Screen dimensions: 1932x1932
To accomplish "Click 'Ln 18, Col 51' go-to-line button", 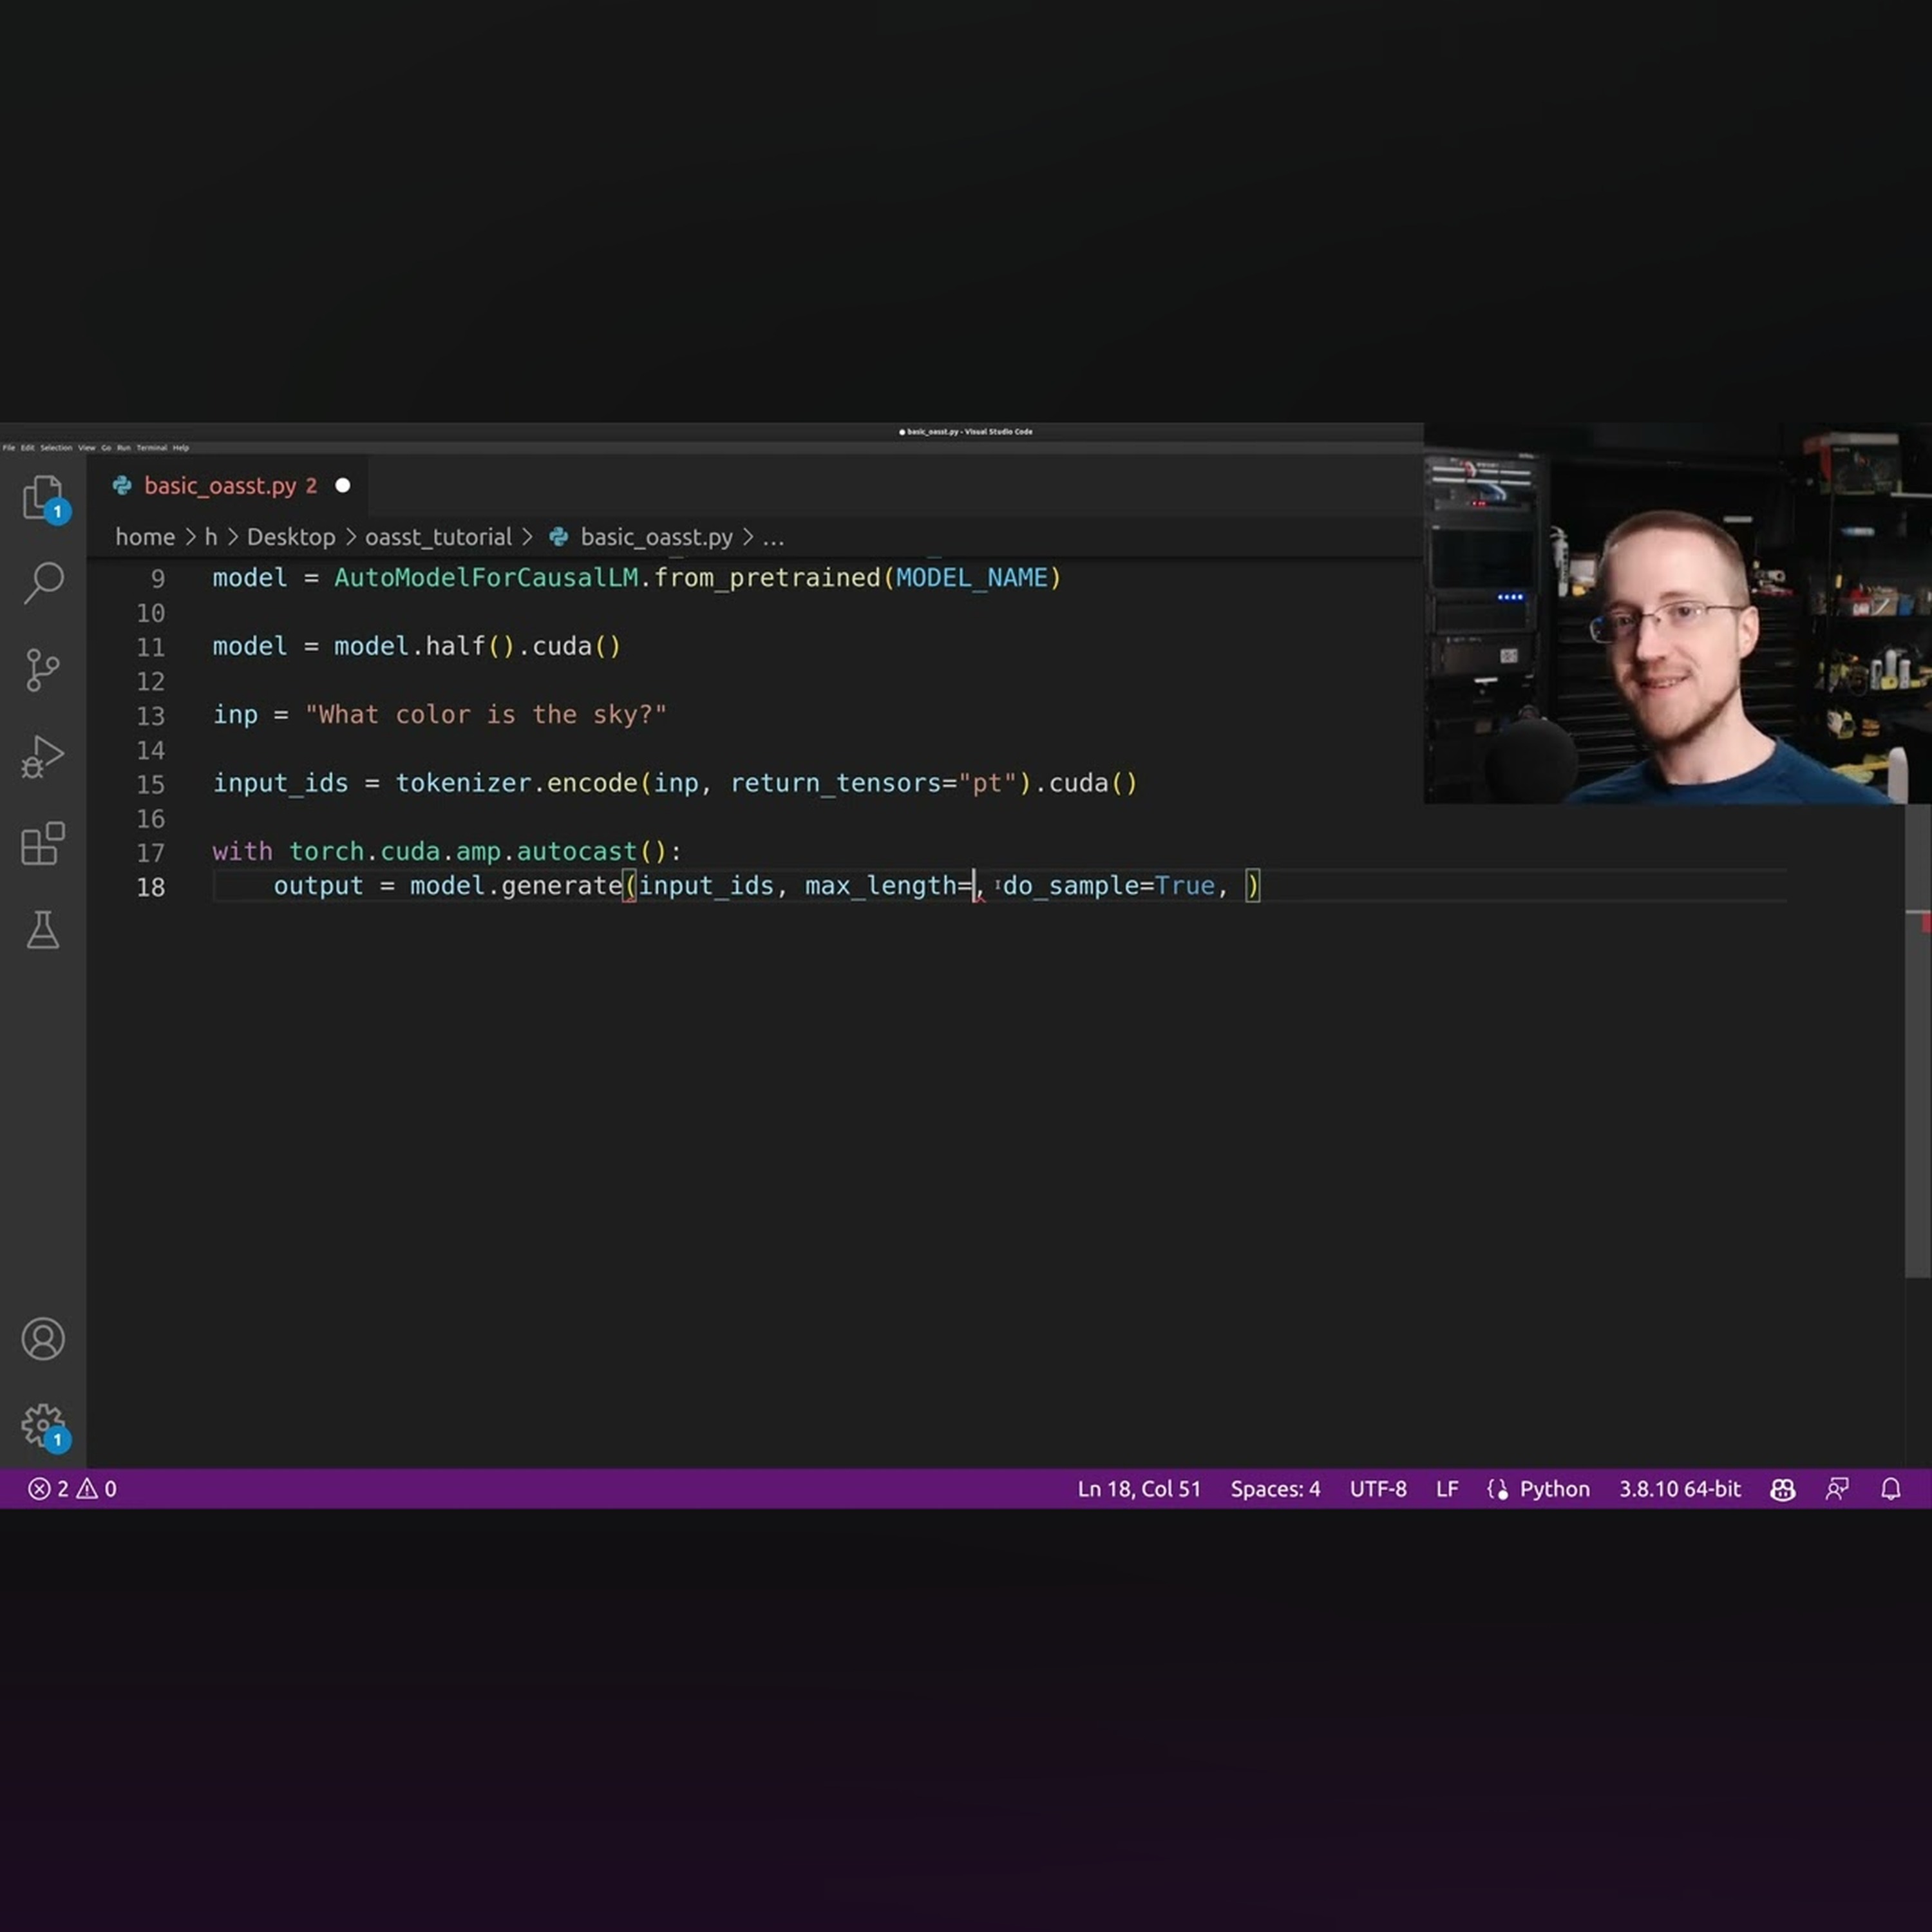I will pyautogui.click(x=1139, y=1489).
